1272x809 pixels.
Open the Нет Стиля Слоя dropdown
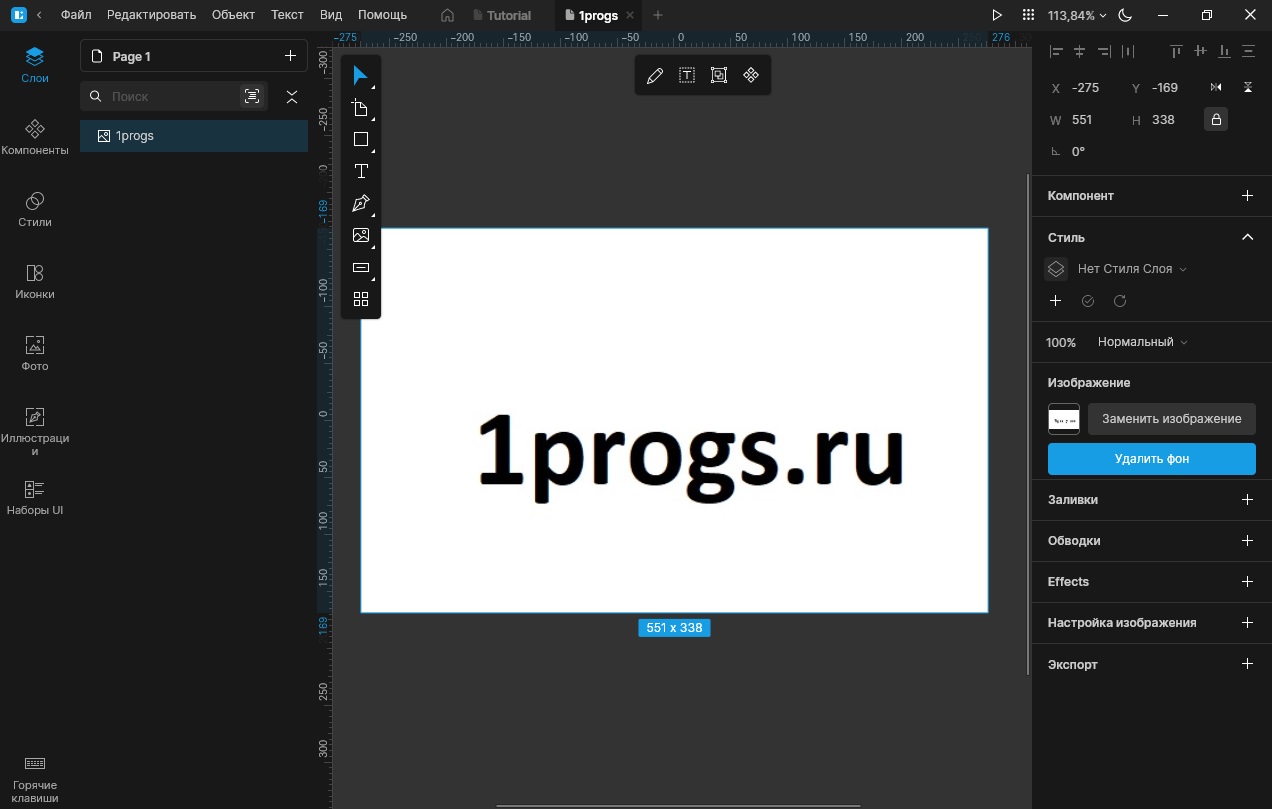coord(1132,269)
